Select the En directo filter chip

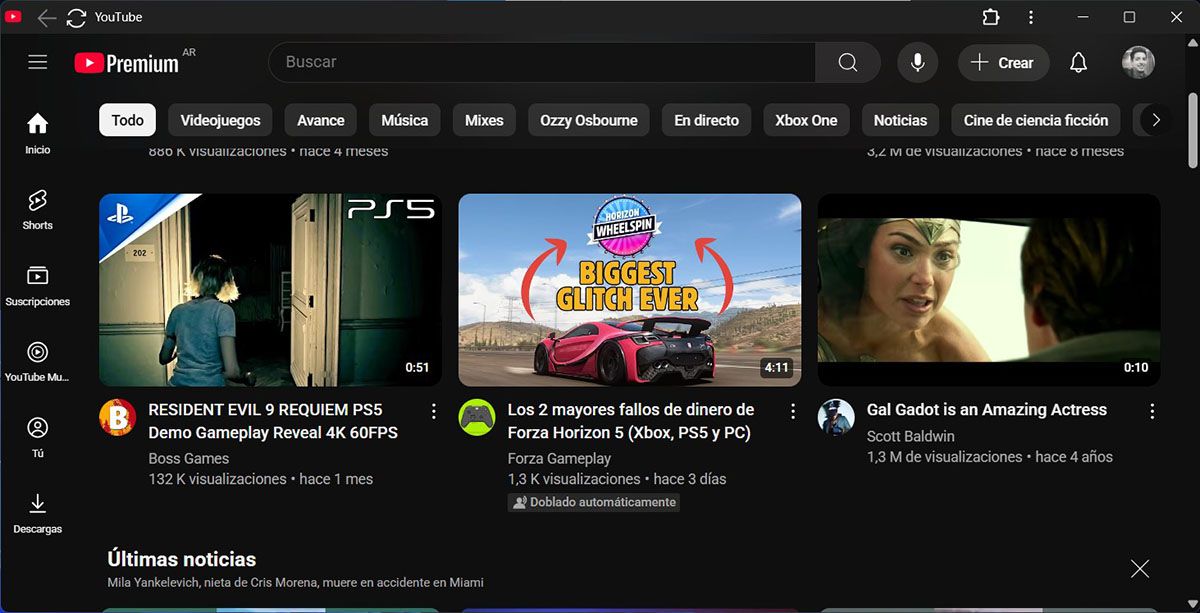[706, 120]
